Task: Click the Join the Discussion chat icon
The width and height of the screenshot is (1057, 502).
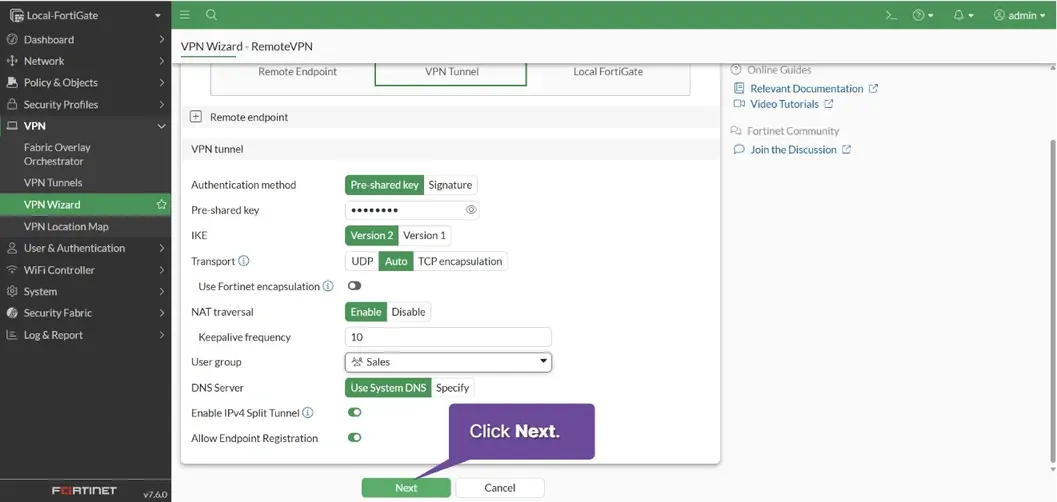Action: pos(739,150)
